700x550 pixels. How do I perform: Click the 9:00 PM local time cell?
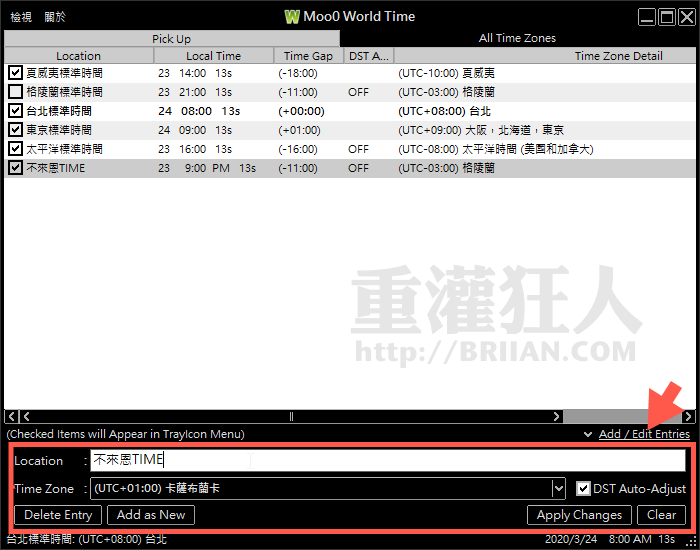tap(207, 168)
